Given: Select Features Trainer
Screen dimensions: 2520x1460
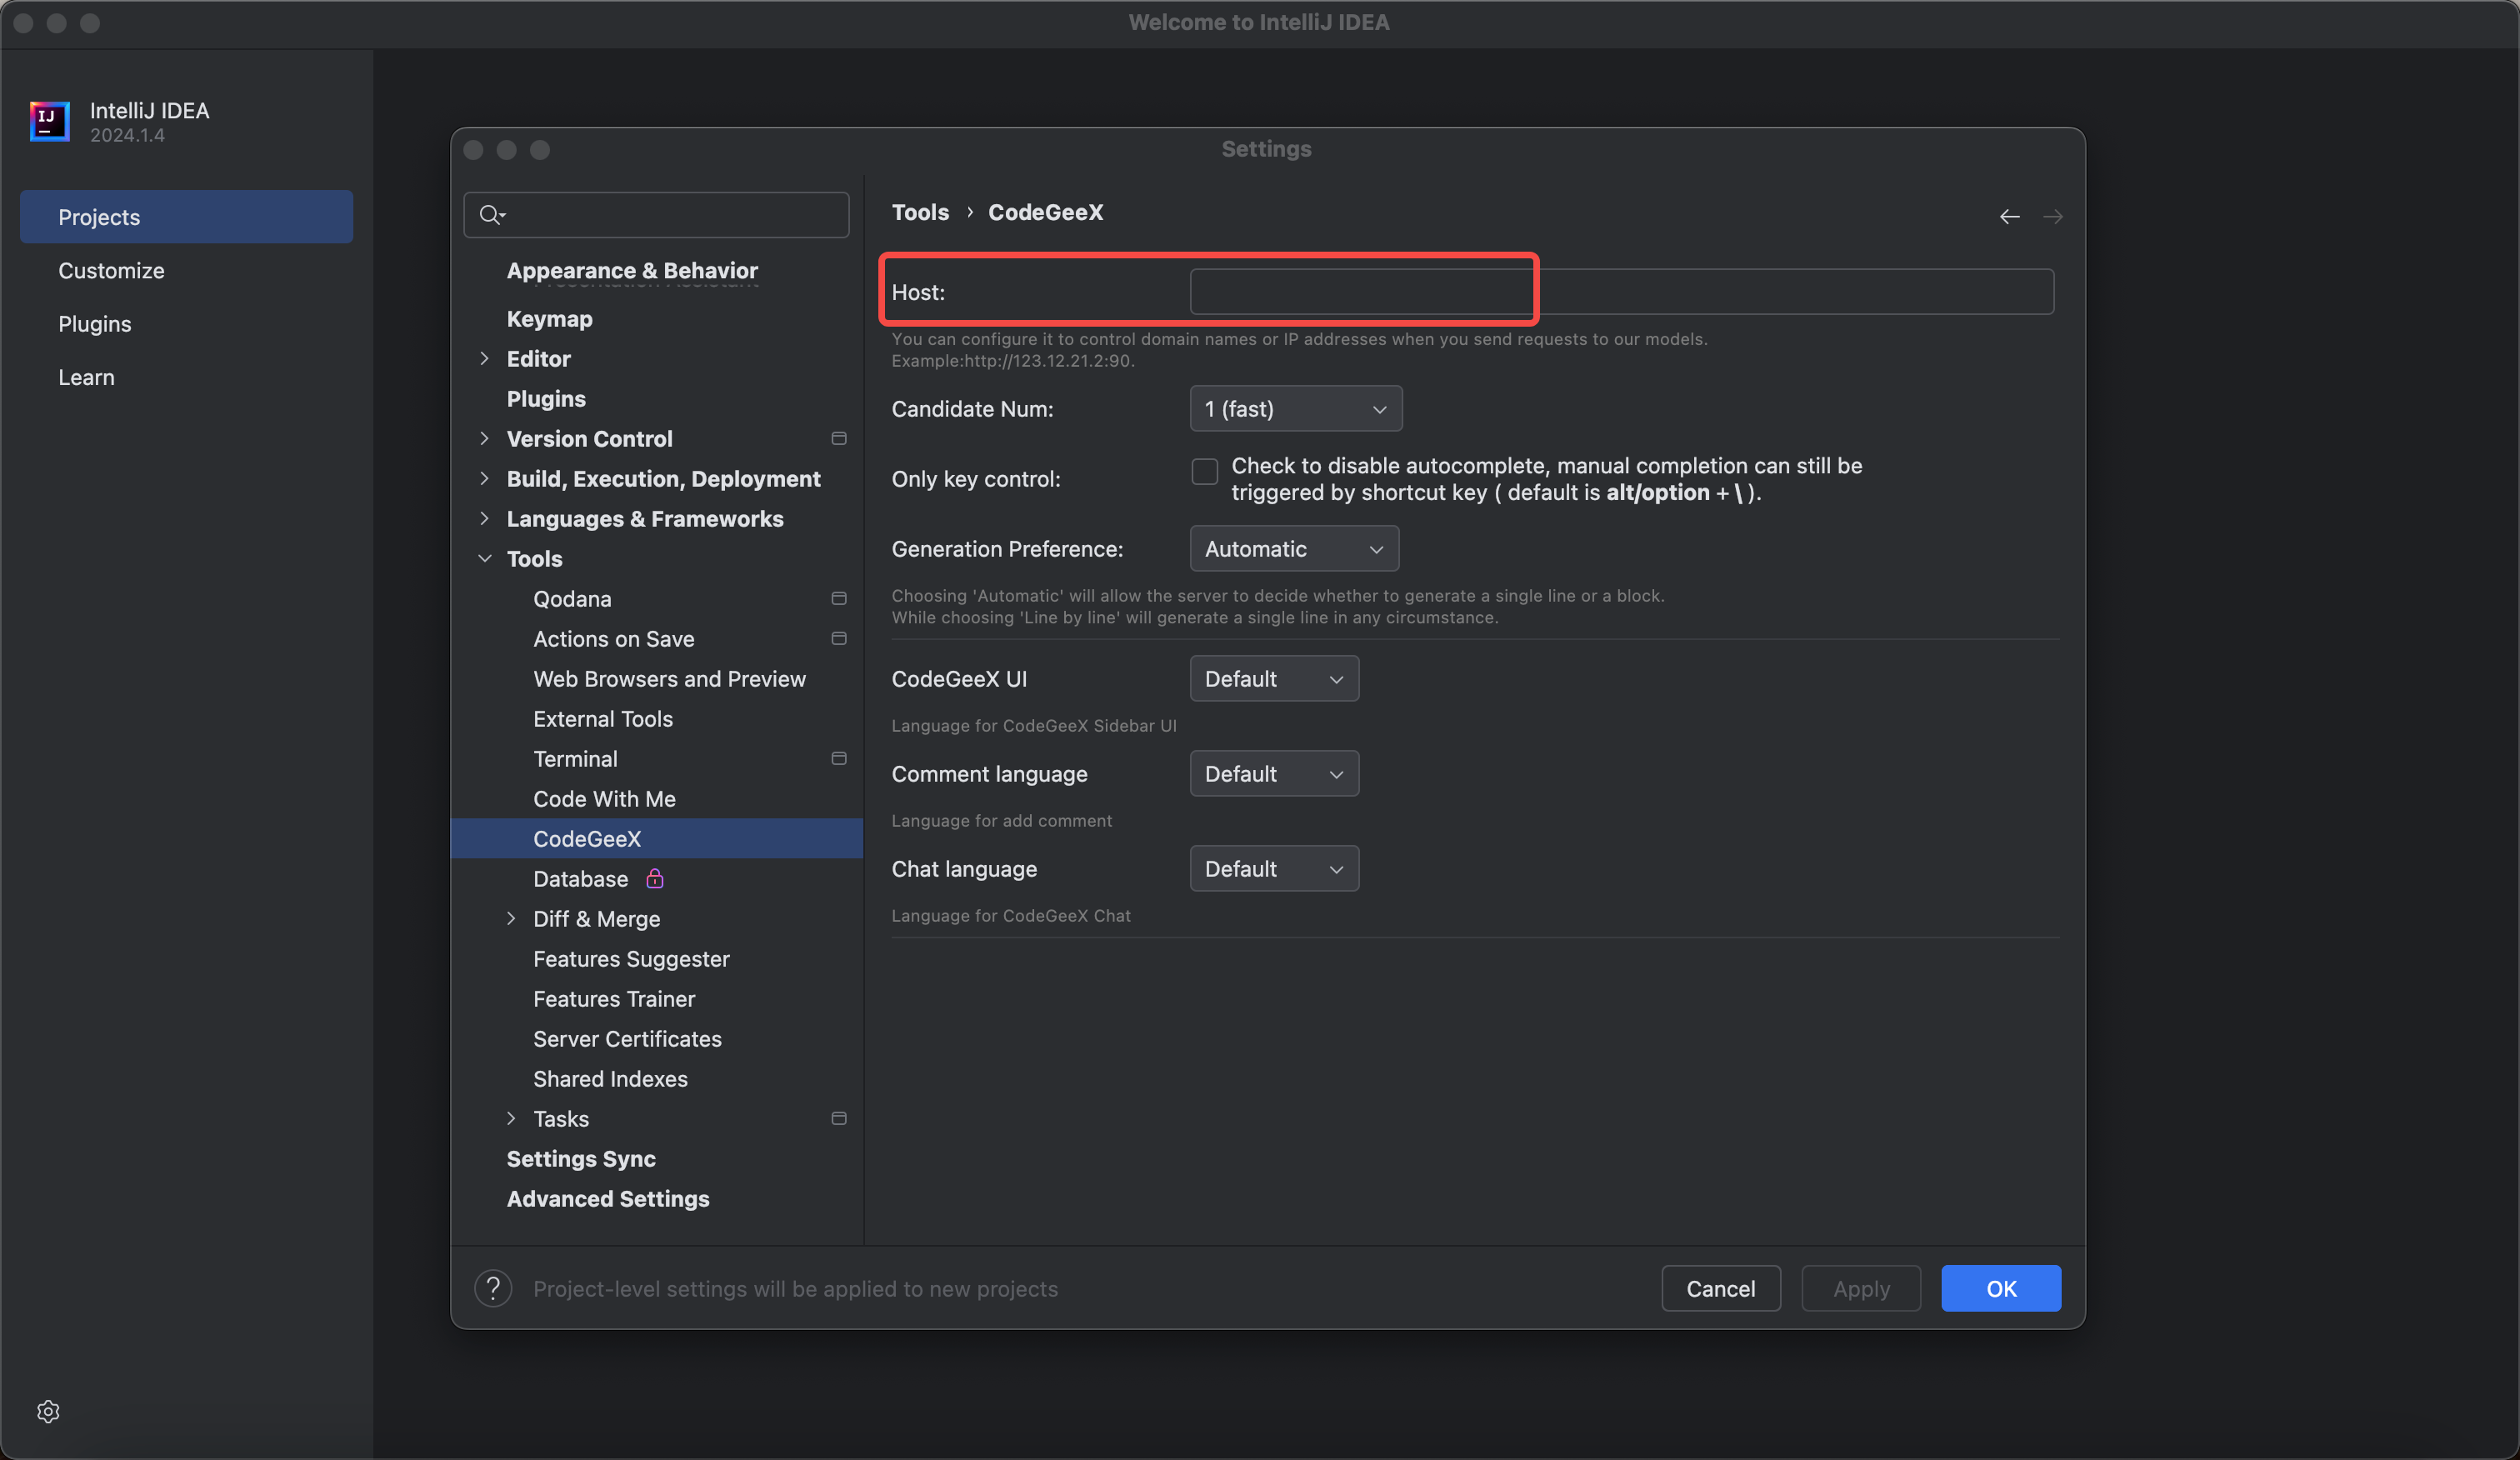Looking at the screenshot, I should [x=614, y=998].
